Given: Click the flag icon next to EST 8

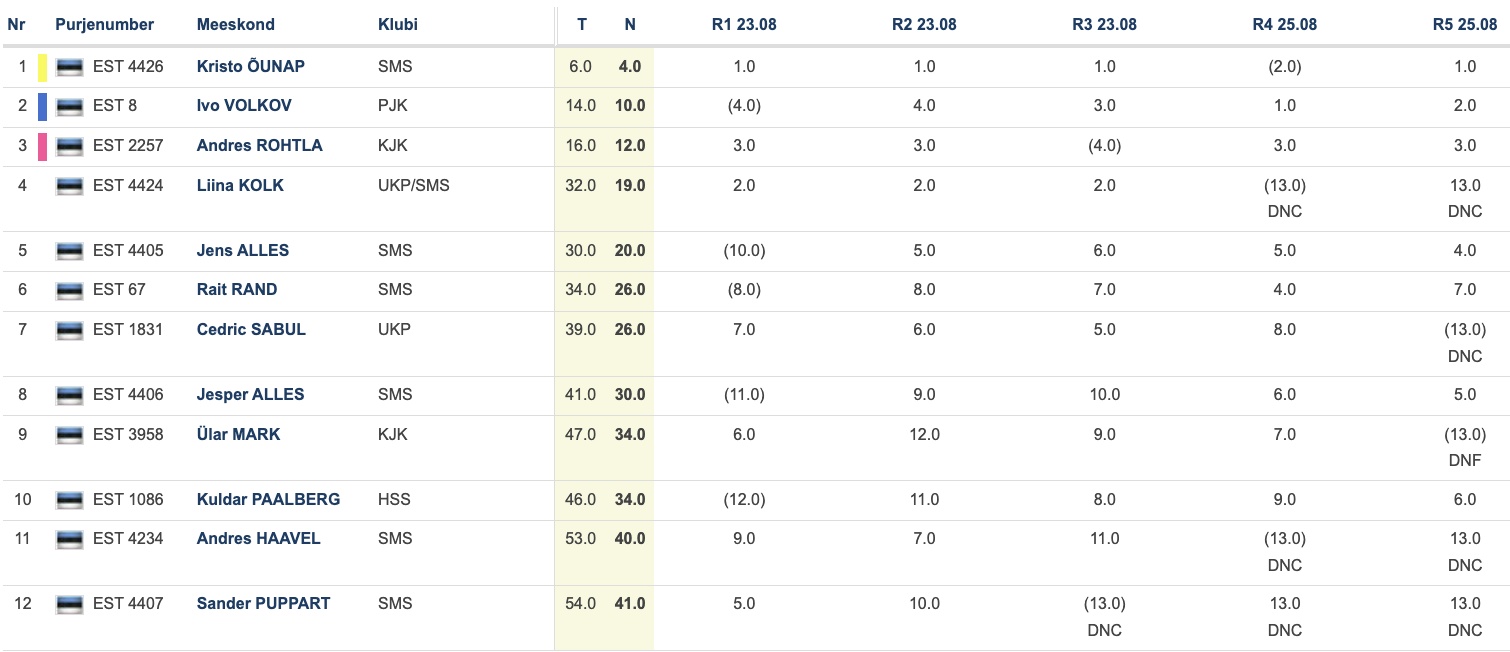Looking at the screenshot, I should tap(69, 107).
